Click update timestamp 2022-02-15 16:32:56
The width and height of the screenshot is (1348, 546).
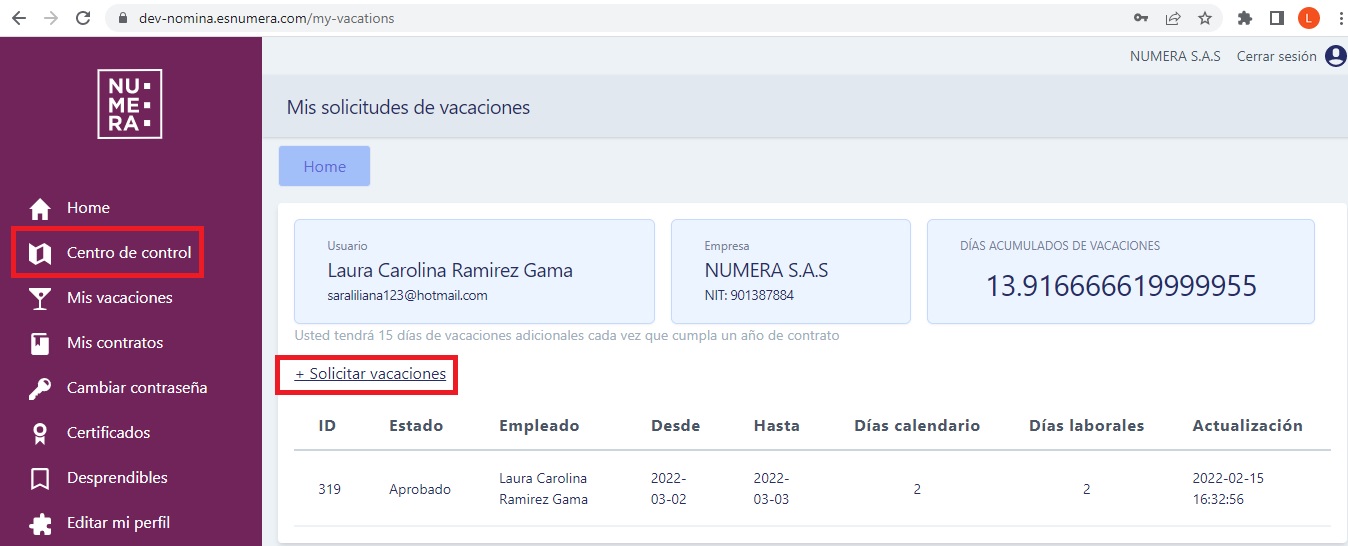pos(1228,489)
